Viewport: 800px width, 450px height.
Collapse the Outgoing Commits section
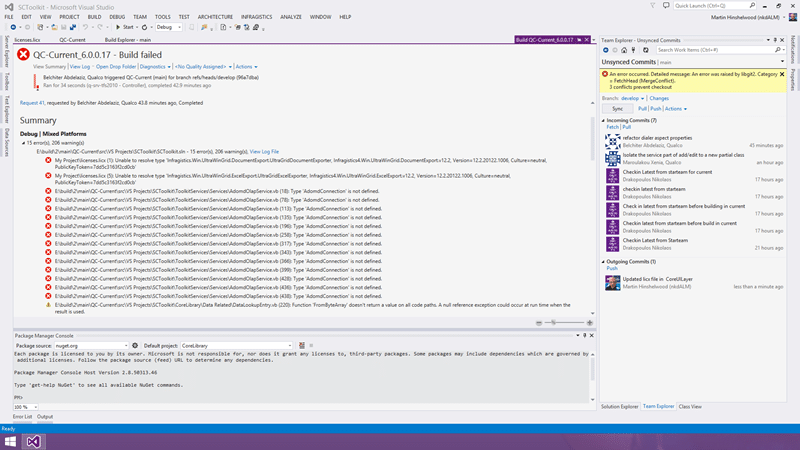click(x=604, y=262)
